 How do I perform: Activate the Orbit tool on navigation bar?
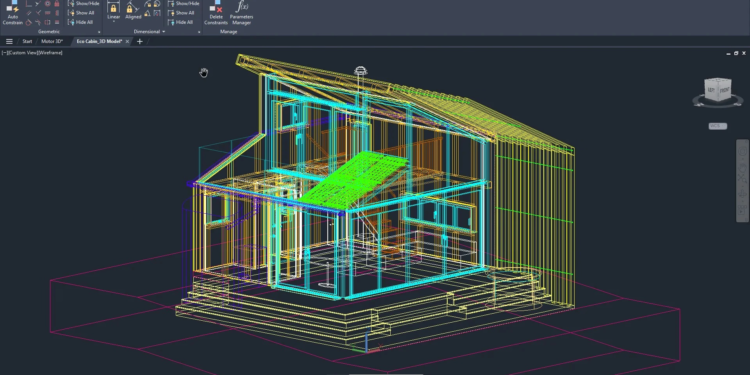743,193
